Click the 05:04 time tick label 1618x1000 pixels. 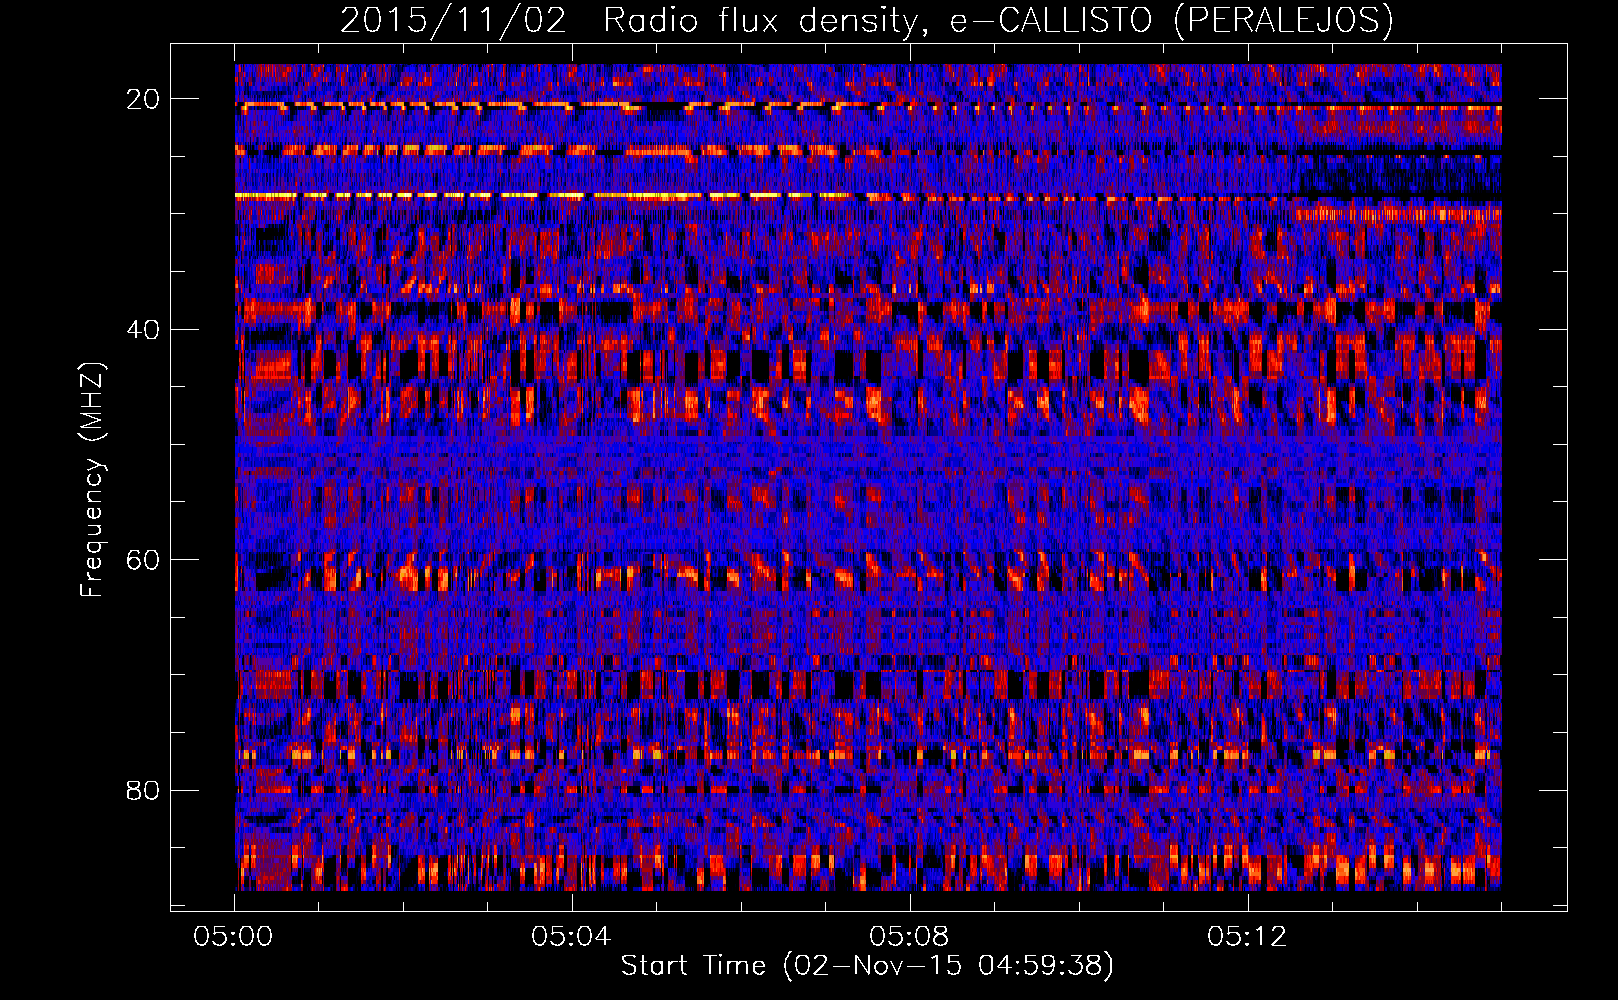(571, 937)
